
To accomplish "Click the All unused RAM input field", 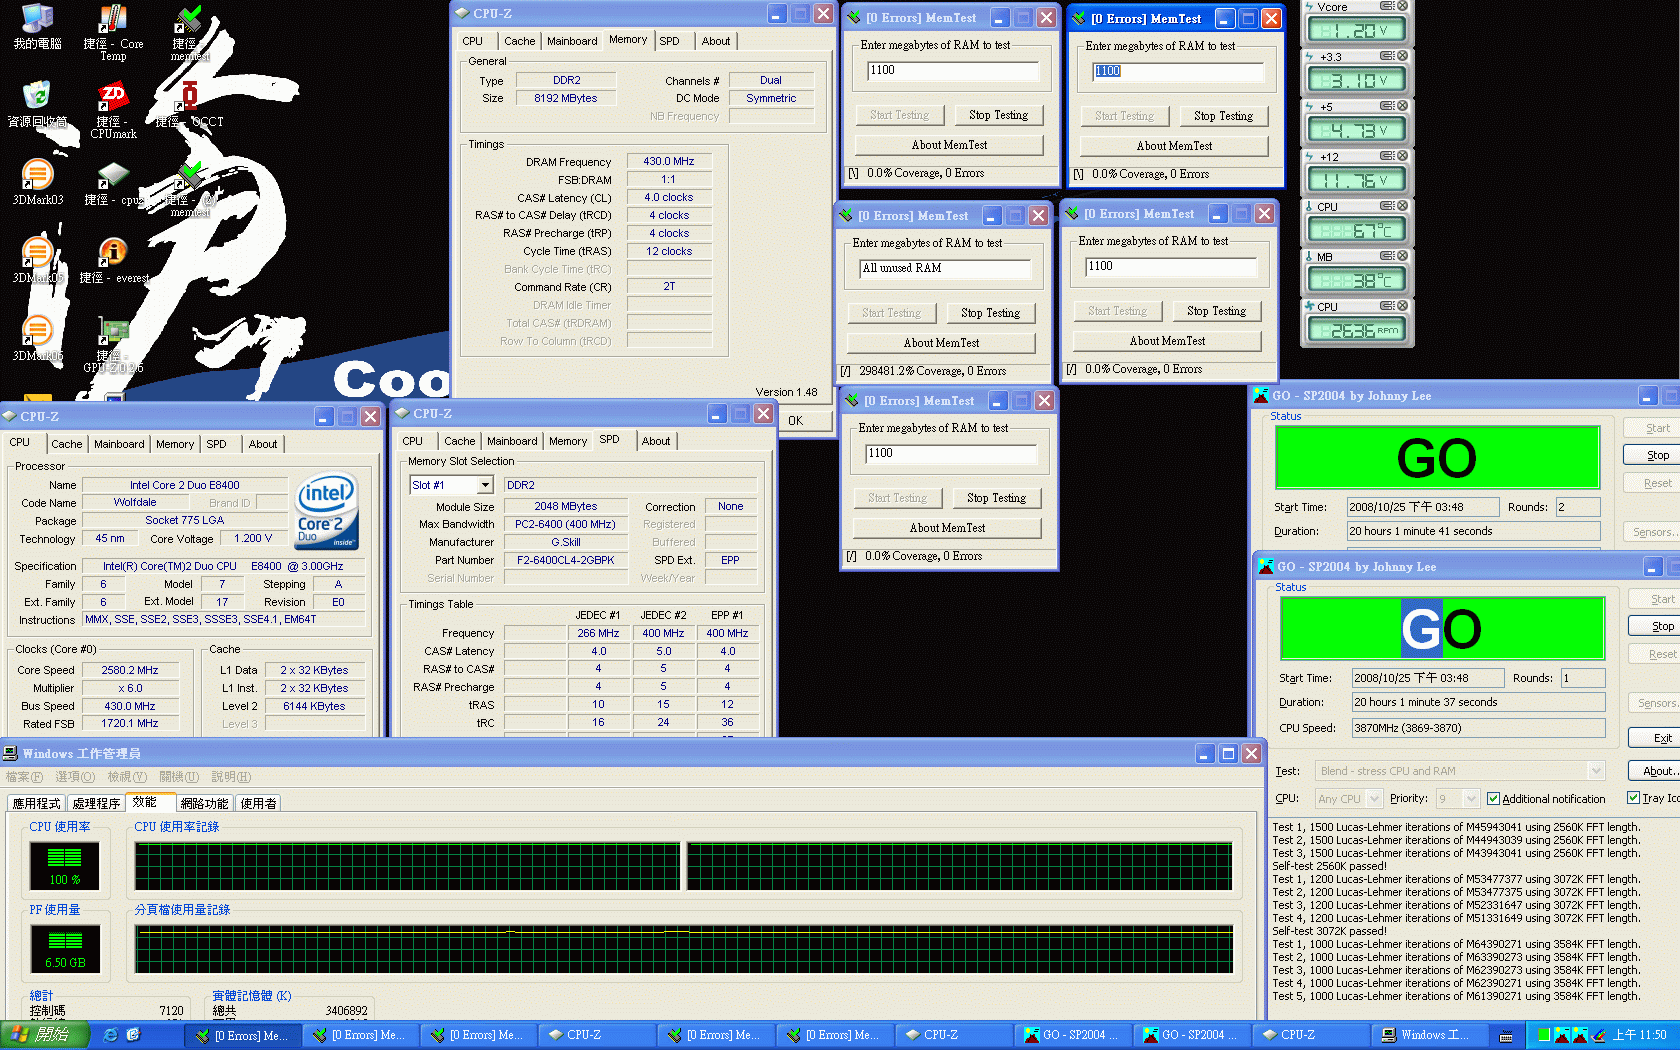I will tap(945, 268).
